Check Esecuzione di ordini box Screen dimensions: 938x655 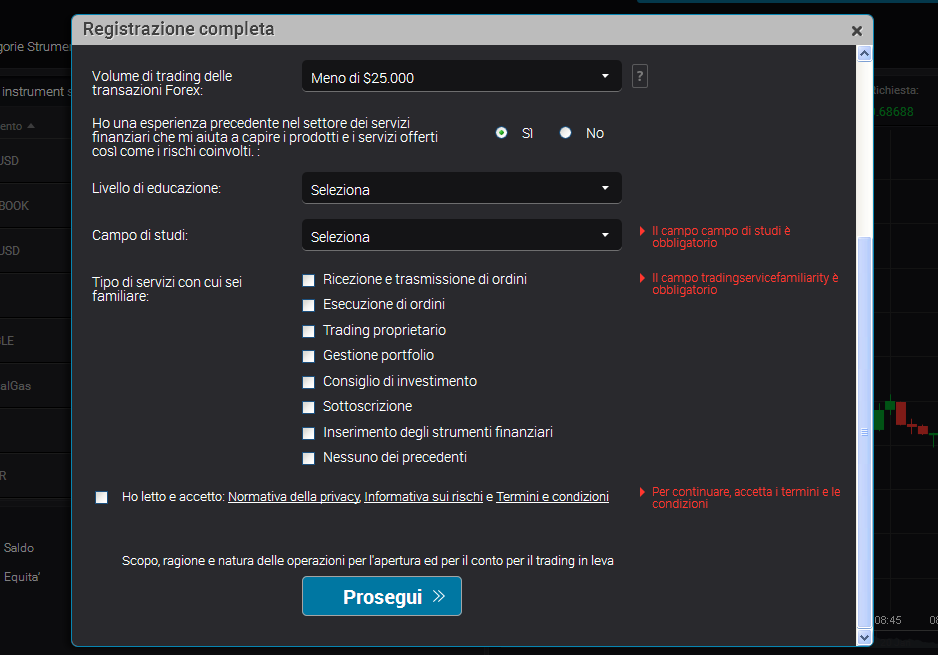309,305
